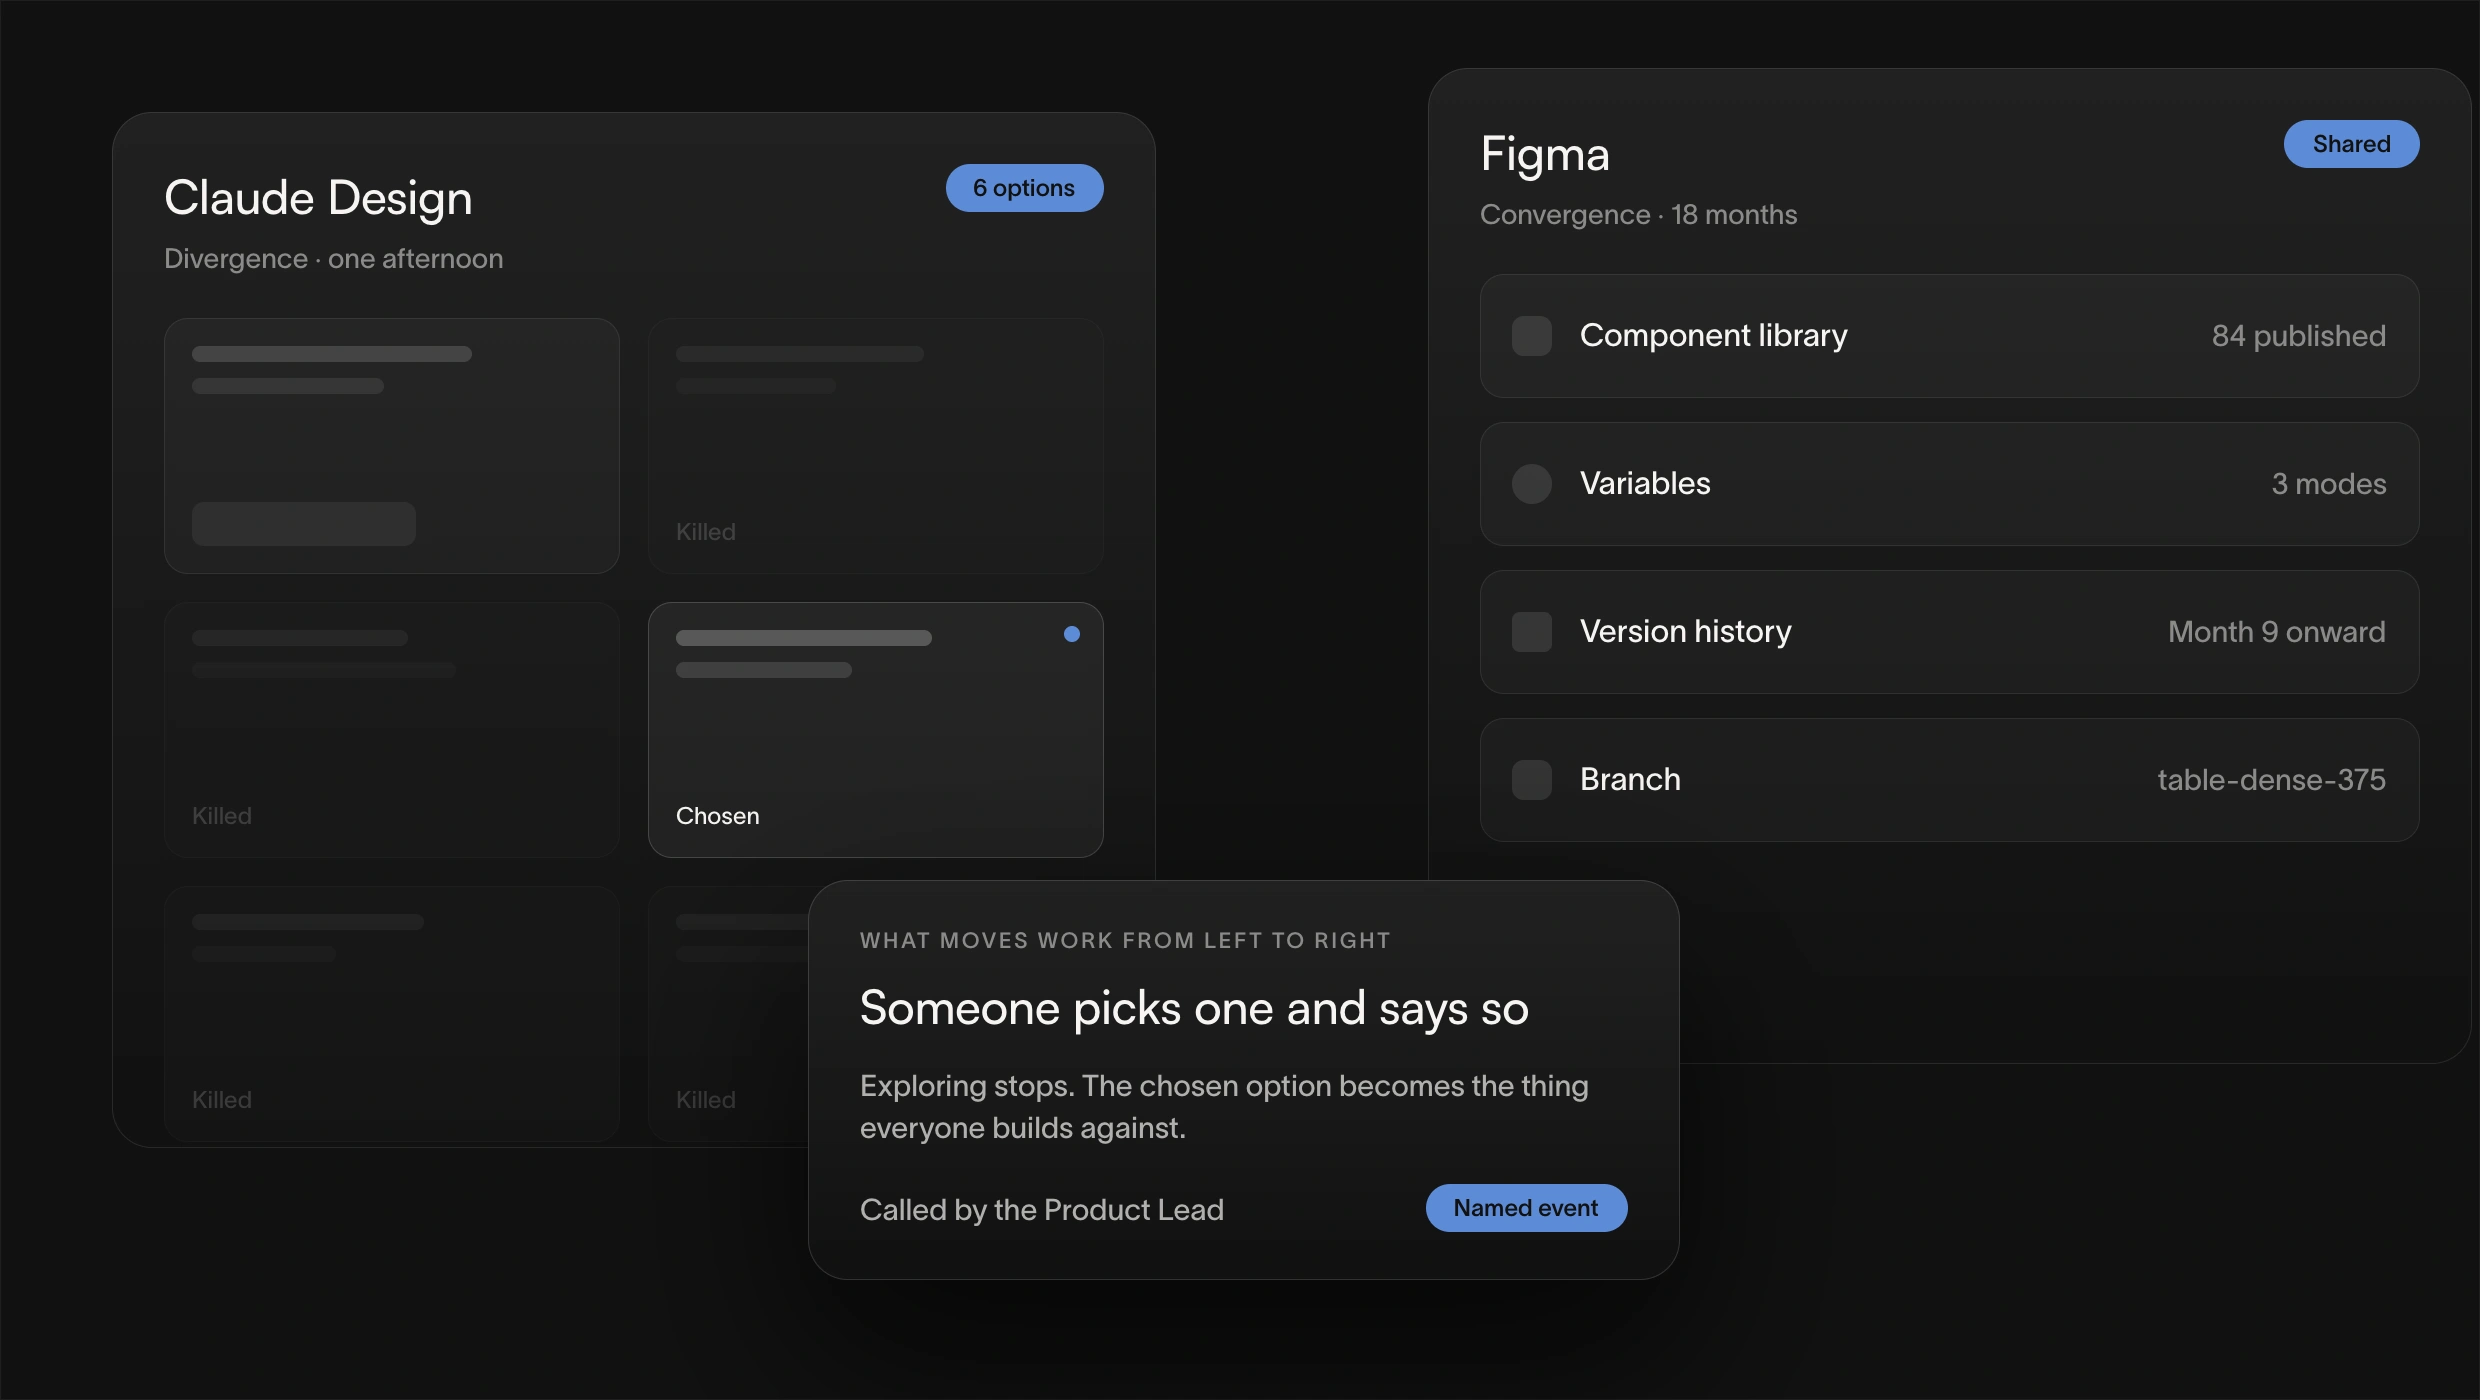
Task: Click the placeholder button in the unlabelled option card
Action: 304,524
